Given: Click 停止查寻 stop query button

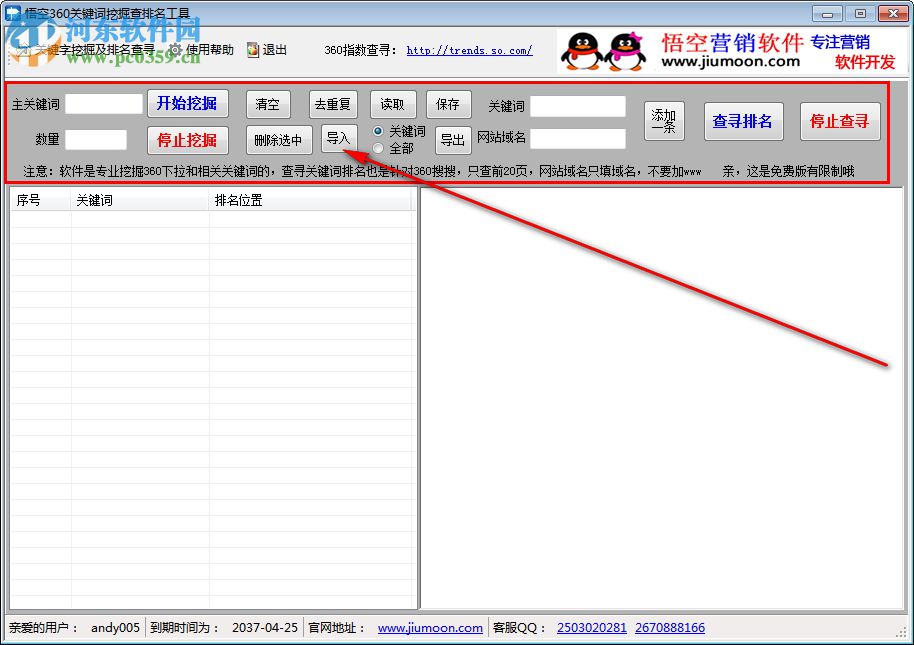Looking at the screenshot, I should 840,121.
